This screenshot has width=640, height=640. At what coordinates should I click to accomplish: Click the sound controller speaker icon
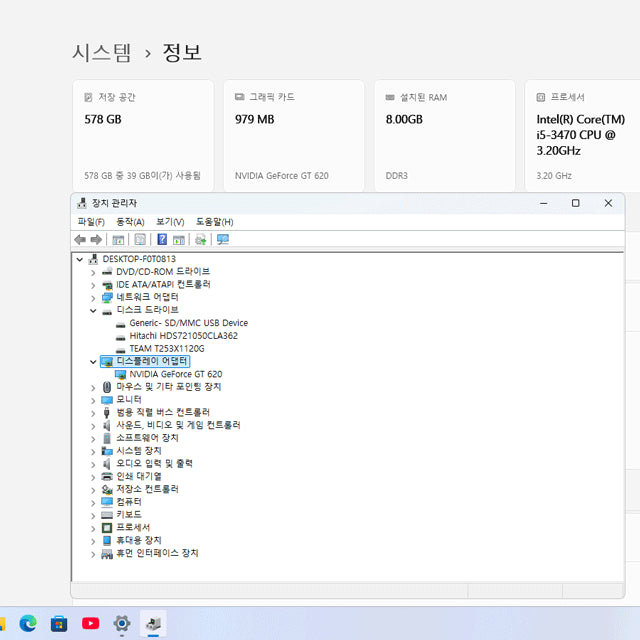(107, 426)
